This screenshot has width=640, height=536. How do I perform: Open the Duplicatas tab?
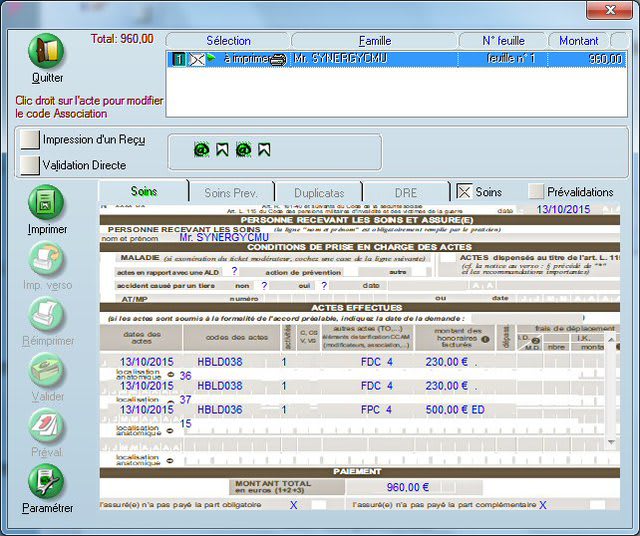tap(318, 192)
